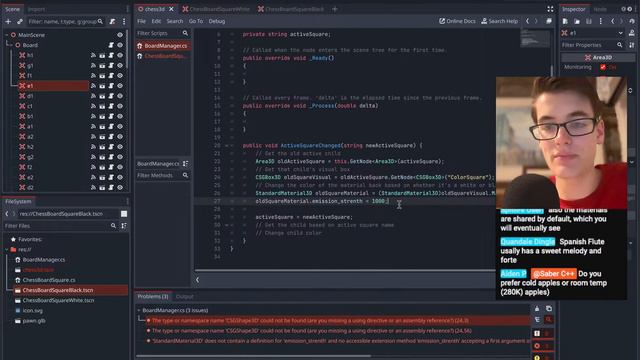Toggle visibility of node b1
The height and width of the screenshot is (360, 640).
point(120,116)
